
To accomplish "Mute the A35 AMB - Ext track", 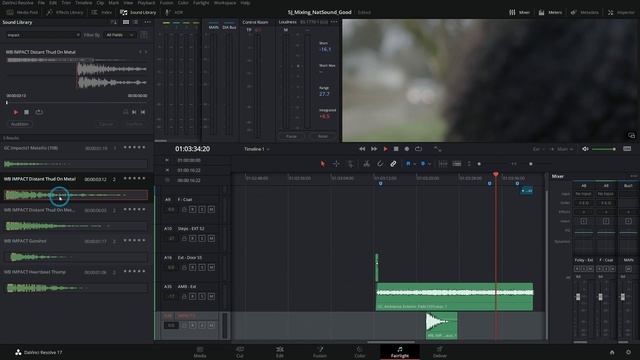I will pyautogui.click(x=211, y=296).
